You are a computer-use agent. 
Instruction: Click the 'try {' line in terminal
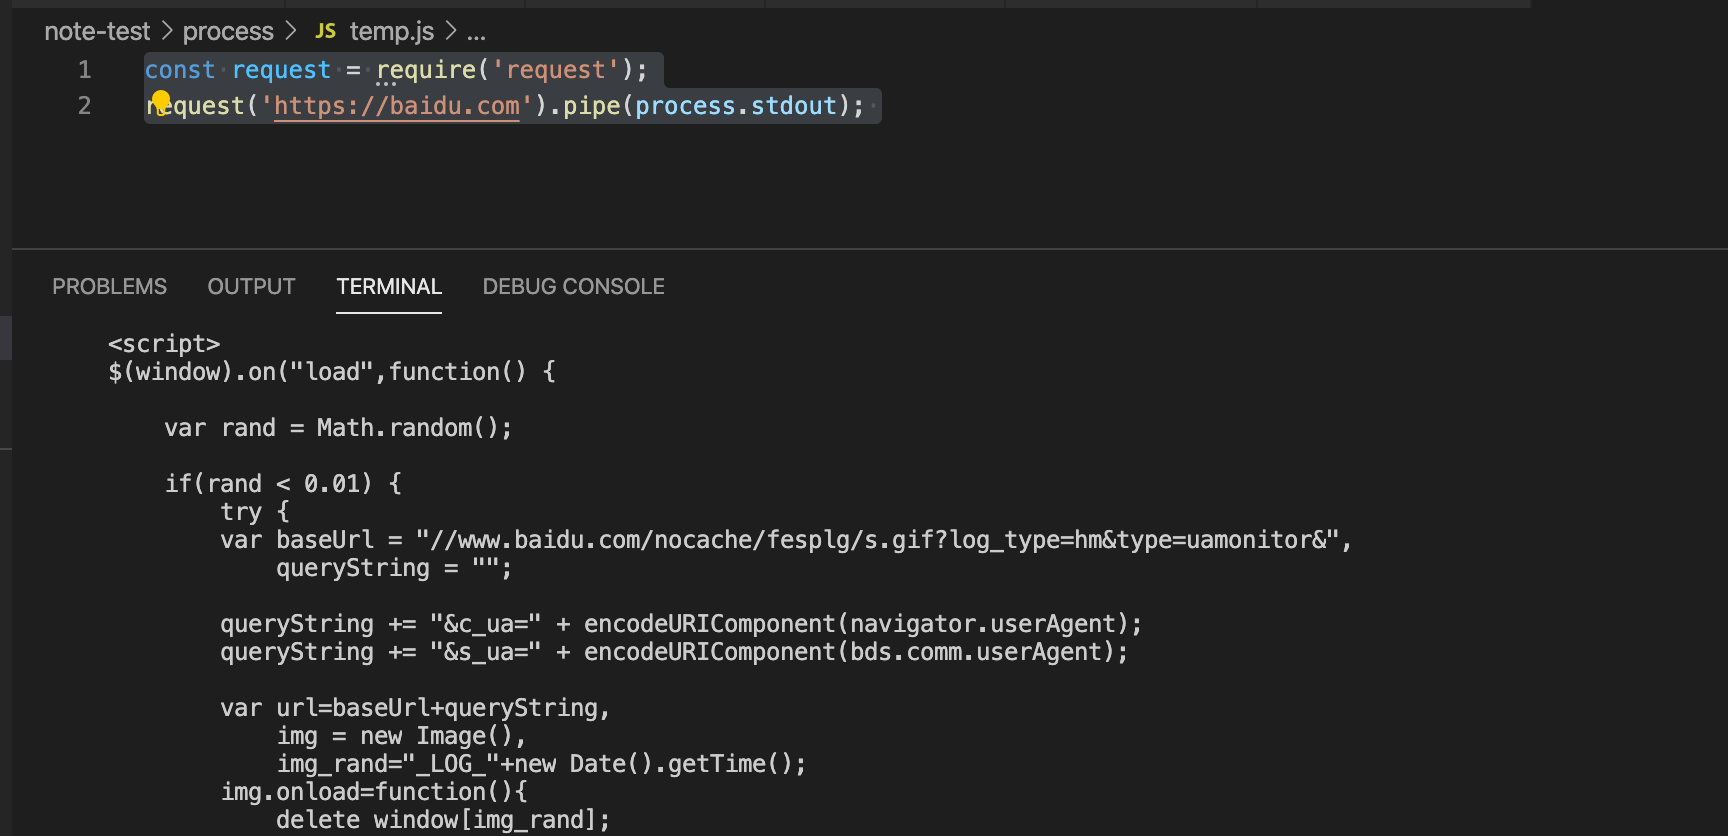255,512
